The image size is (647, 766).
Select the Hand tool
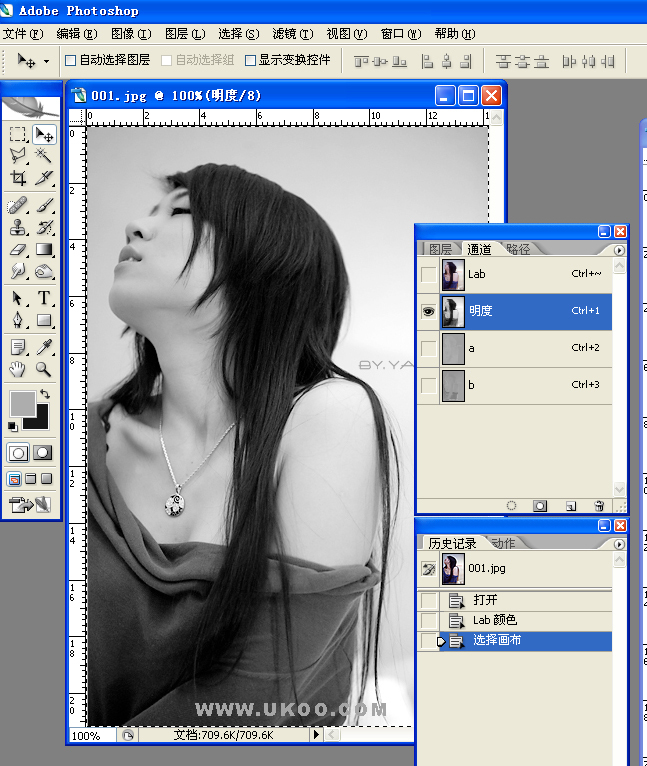click(x=18, y=369)
